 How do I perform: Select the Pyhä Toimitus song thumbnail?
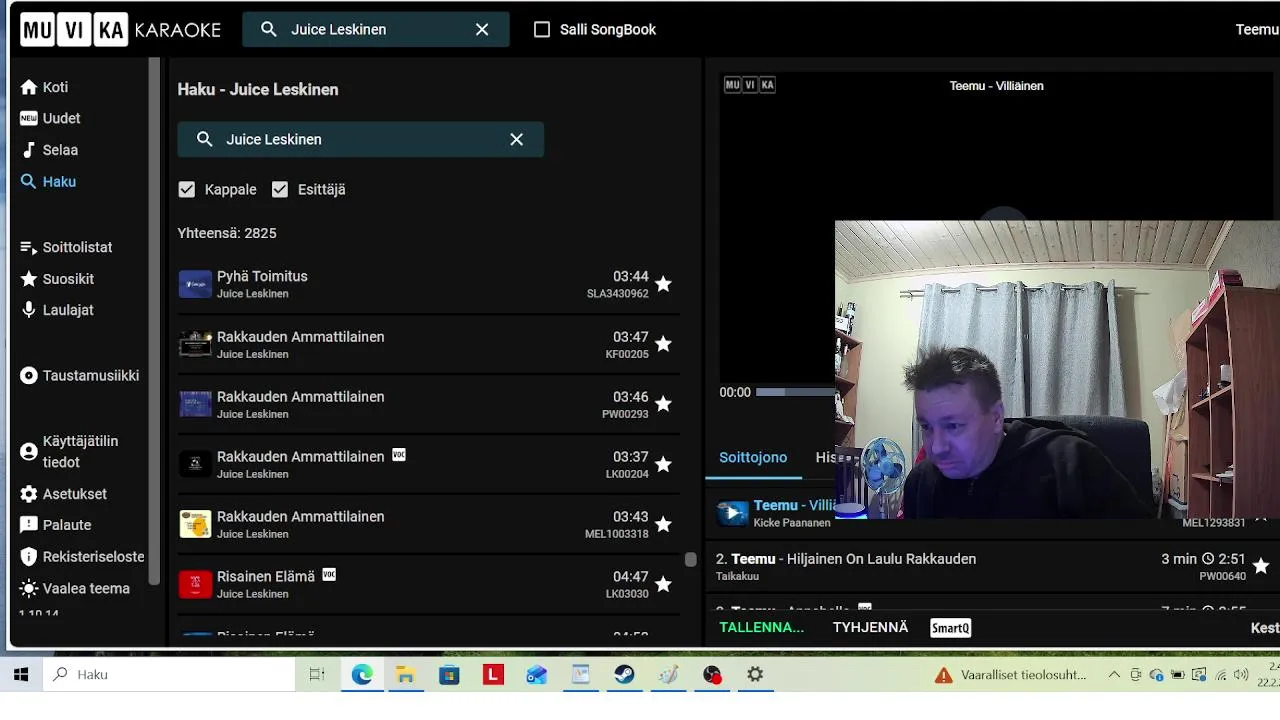tap(195, 284)
